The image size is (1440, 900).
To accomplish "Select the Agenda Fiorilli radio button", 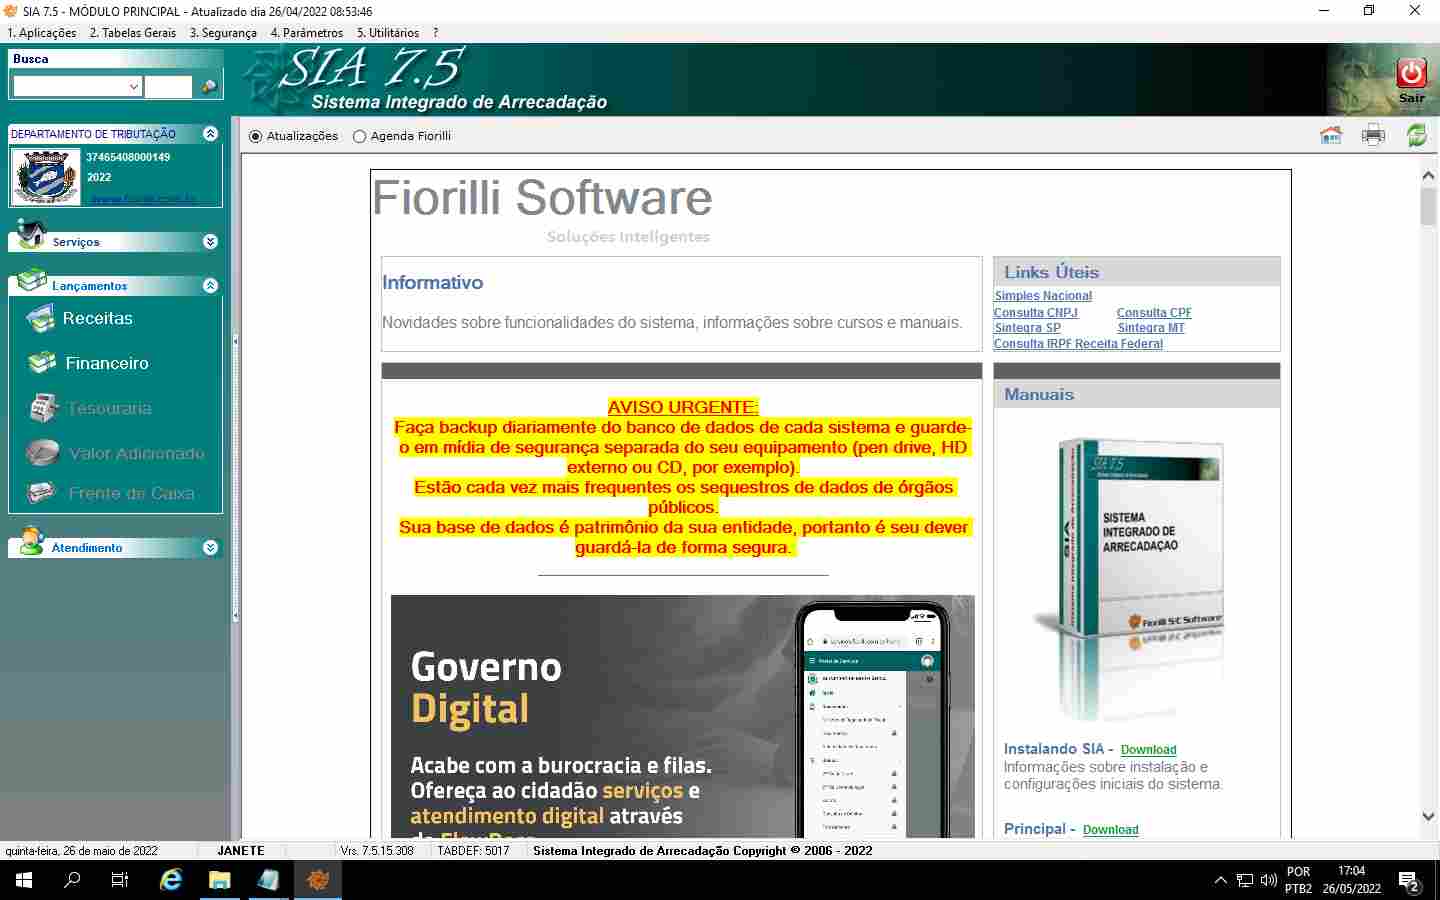I will [x=360, y=136].
